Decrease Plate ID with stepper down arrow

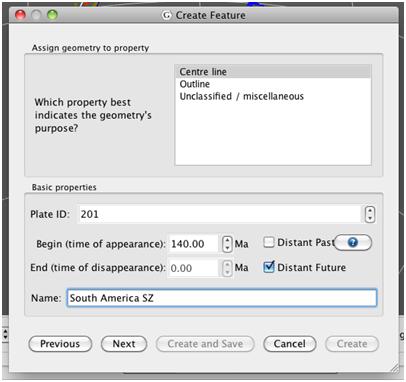coord(370,218)
